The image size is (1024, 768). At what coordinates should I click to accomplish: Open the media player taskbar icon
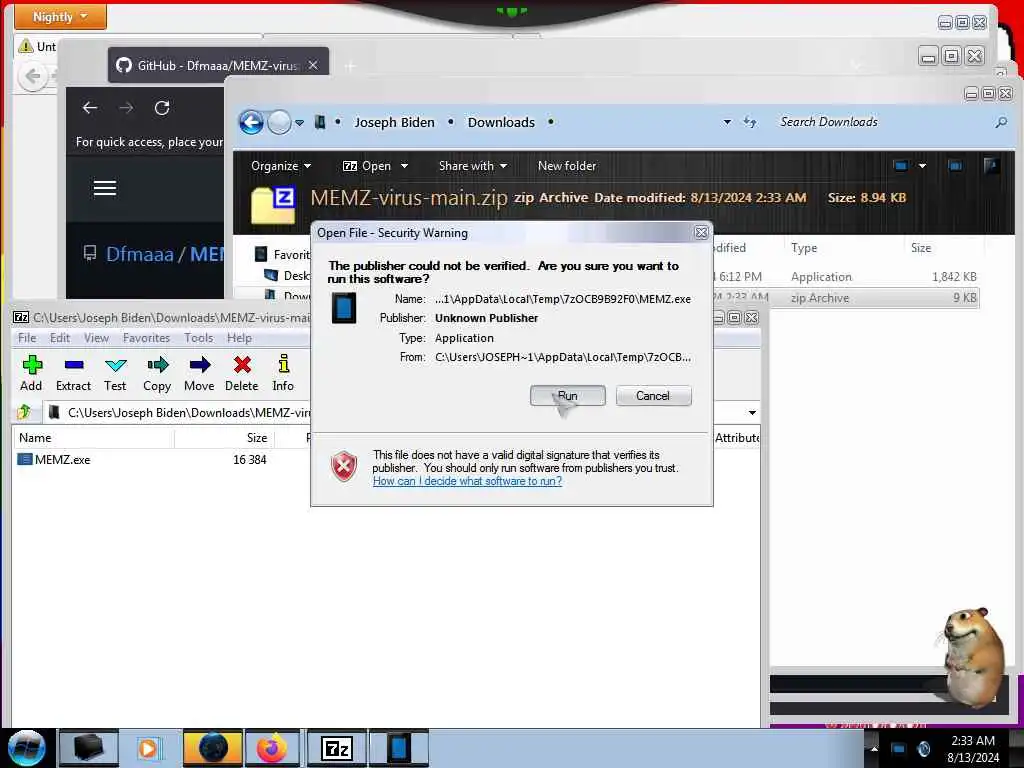[148, 748]
